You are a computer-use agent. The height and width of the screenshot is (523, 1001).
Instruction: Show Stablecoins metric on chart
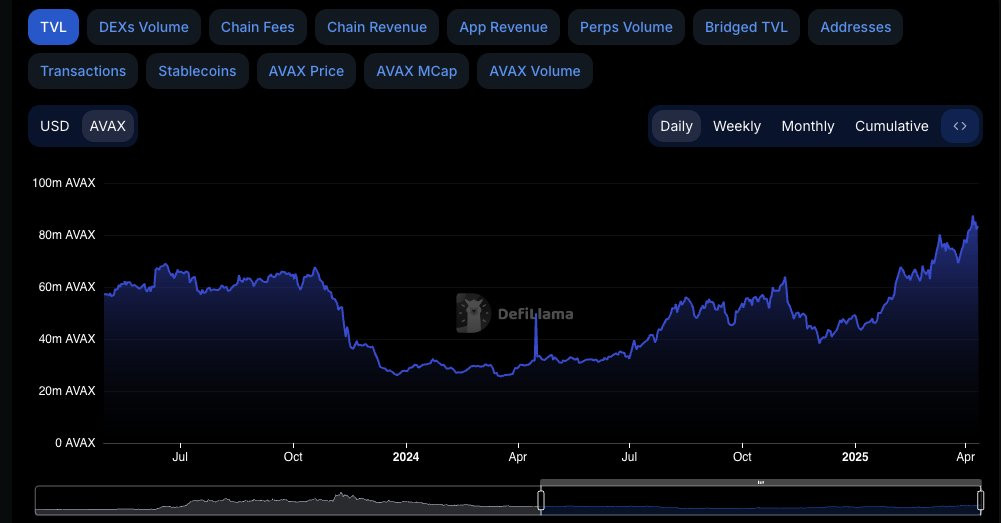[x=197, y=71]
